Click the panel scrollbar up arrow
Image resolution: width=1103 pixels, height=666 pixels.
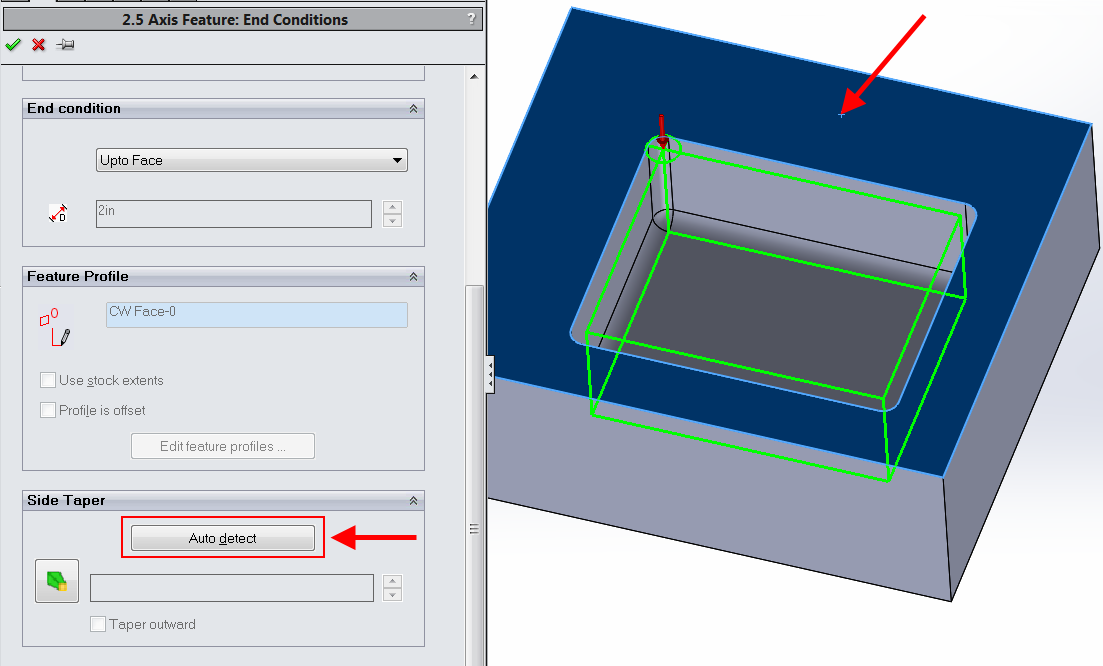tap(474, 76)
